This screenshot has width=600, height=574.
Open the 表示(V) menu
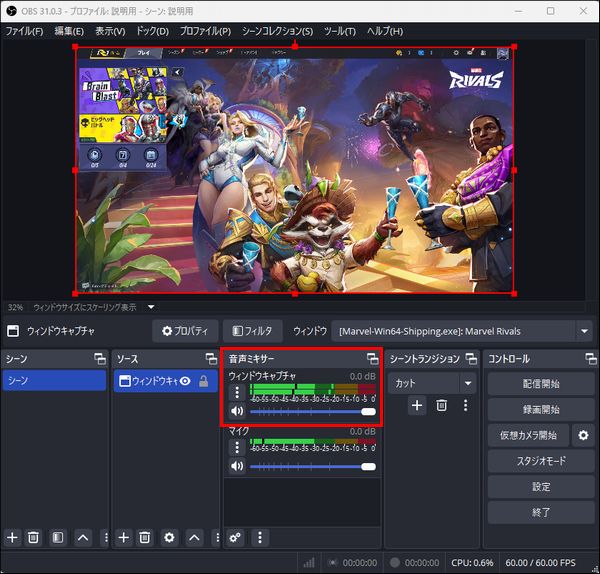click(110, 31)
